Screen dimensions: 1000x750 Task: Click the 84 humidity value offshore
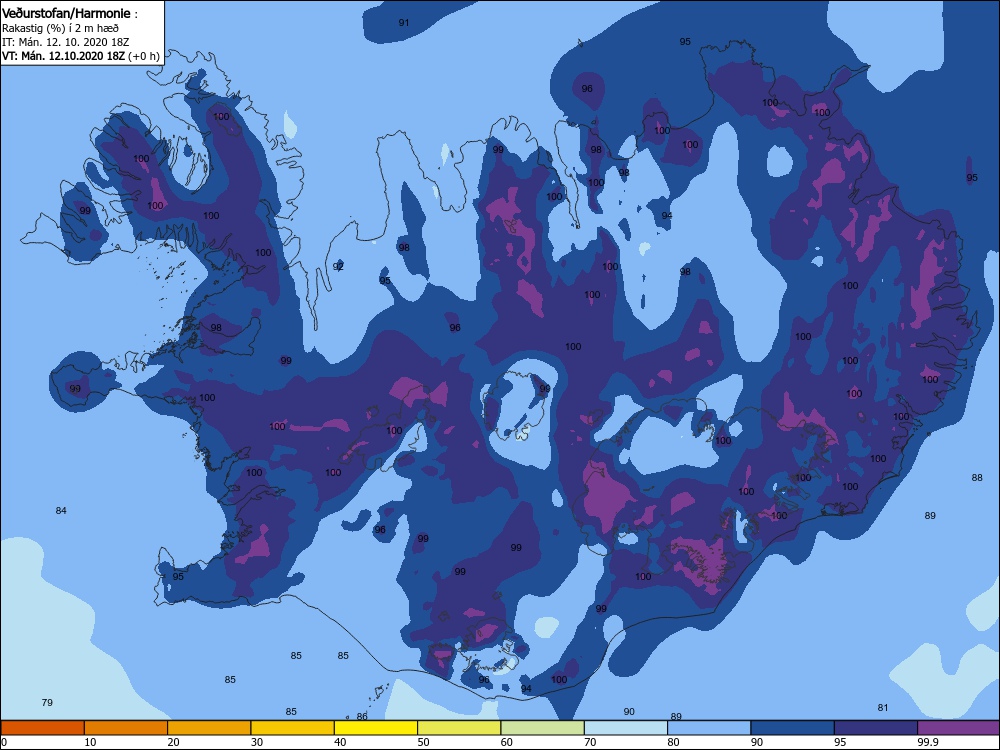61,511
